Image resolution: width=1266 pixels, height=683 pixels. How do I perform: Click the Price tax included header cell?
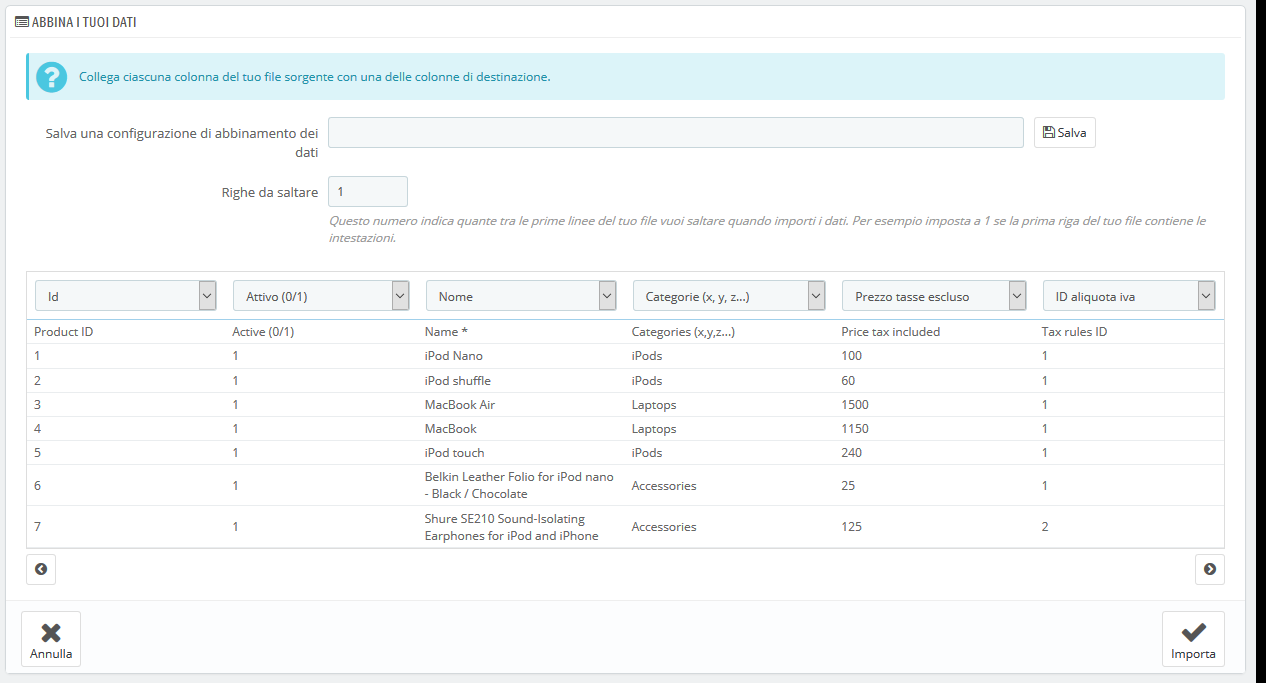point(890,332)
